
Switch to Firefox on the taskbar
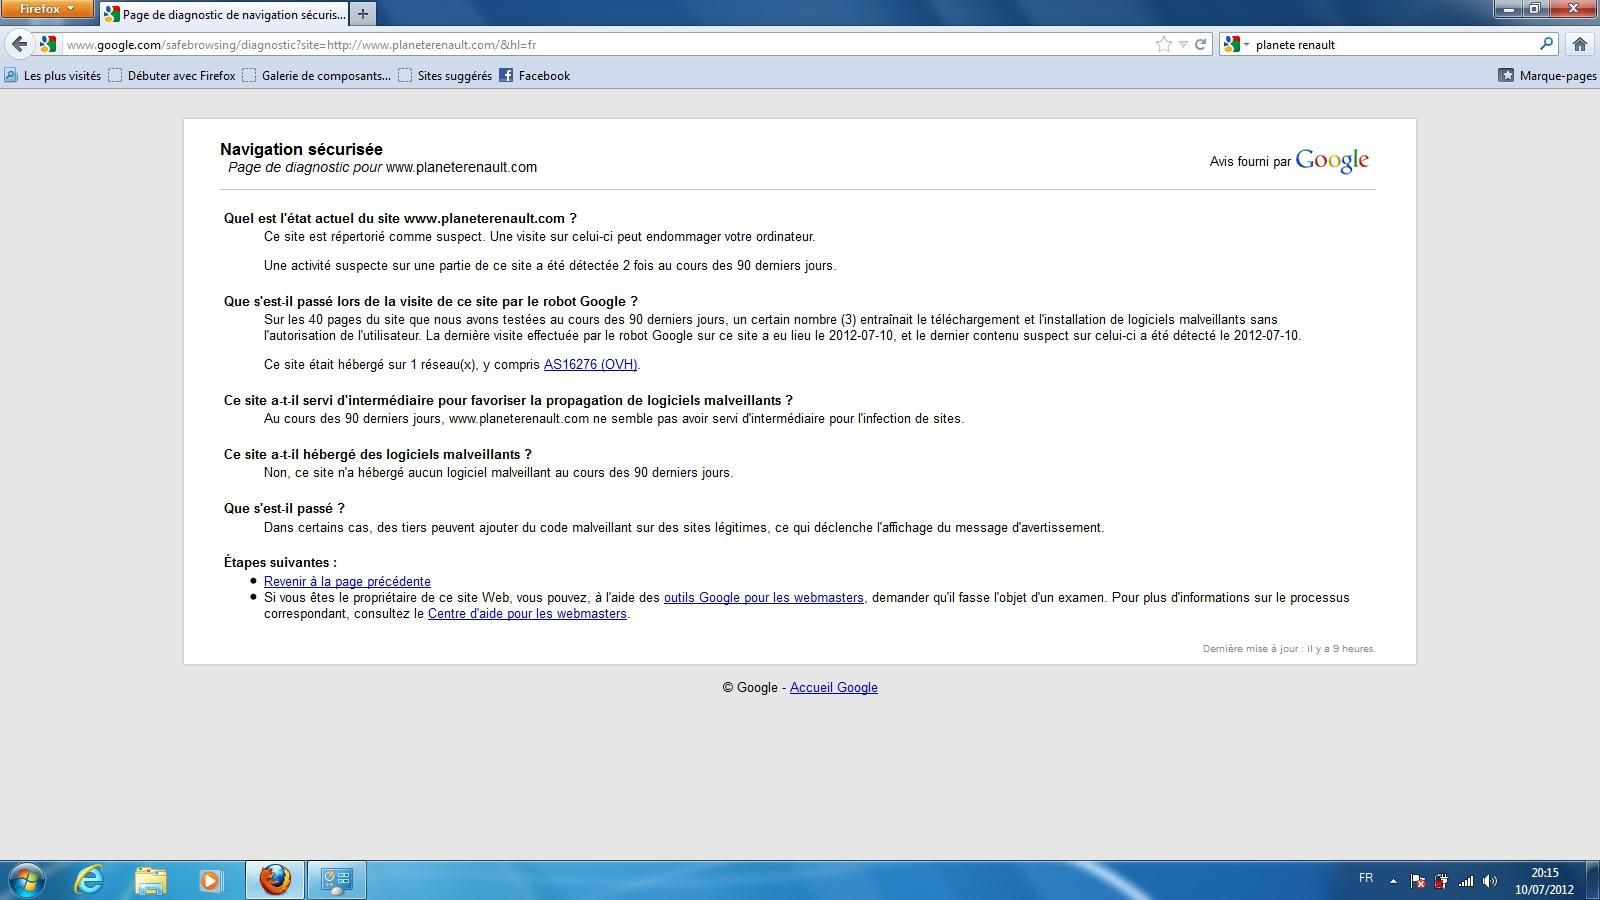point(275,880)
